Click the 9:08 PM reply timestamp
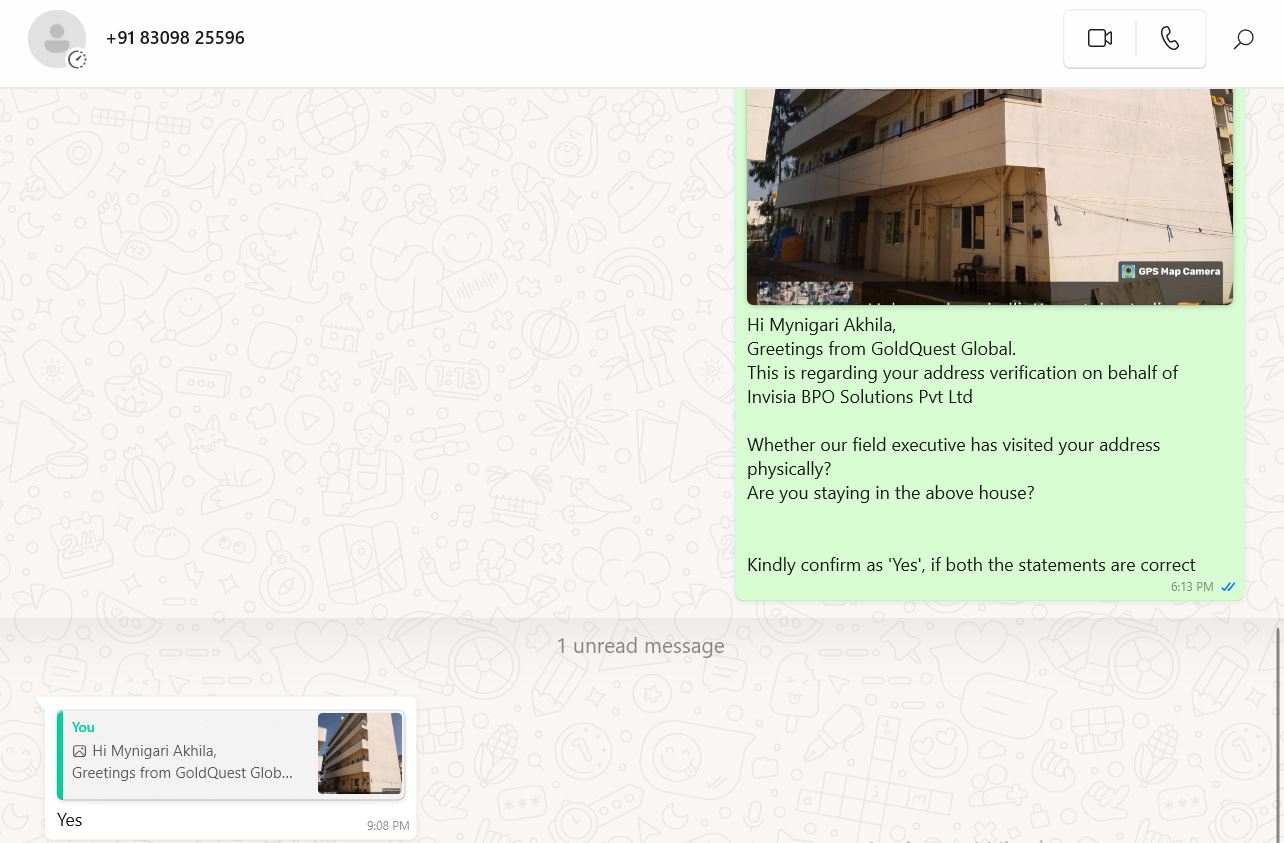This screenshot has width=1284, height=843. [x=388, y=826]
